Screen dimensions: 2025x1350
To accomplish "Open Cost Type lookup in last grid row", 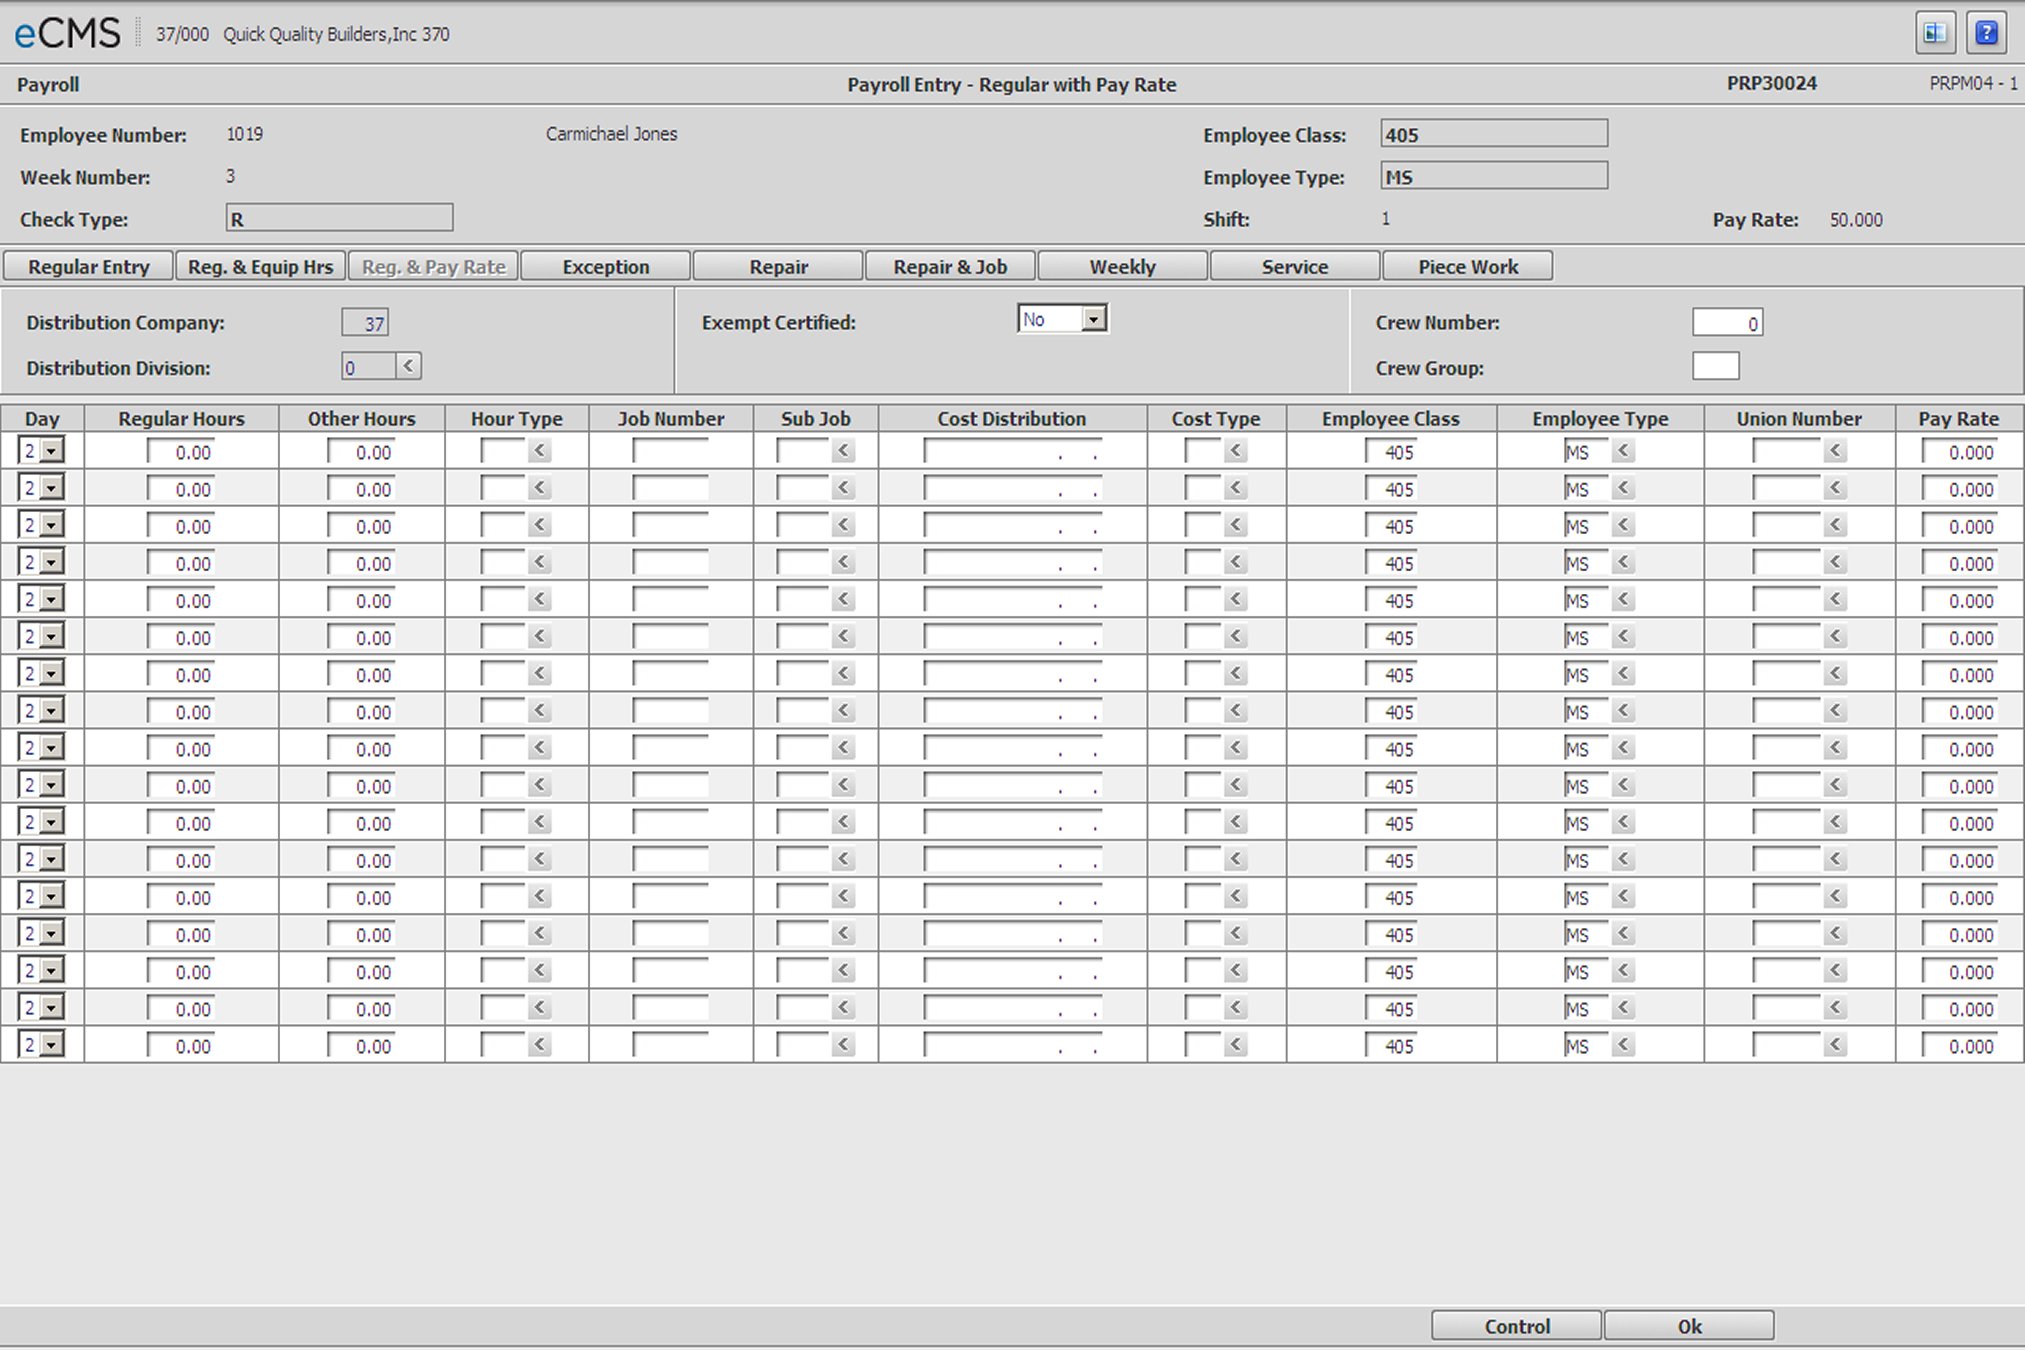I will (x=1236, y=1045).
